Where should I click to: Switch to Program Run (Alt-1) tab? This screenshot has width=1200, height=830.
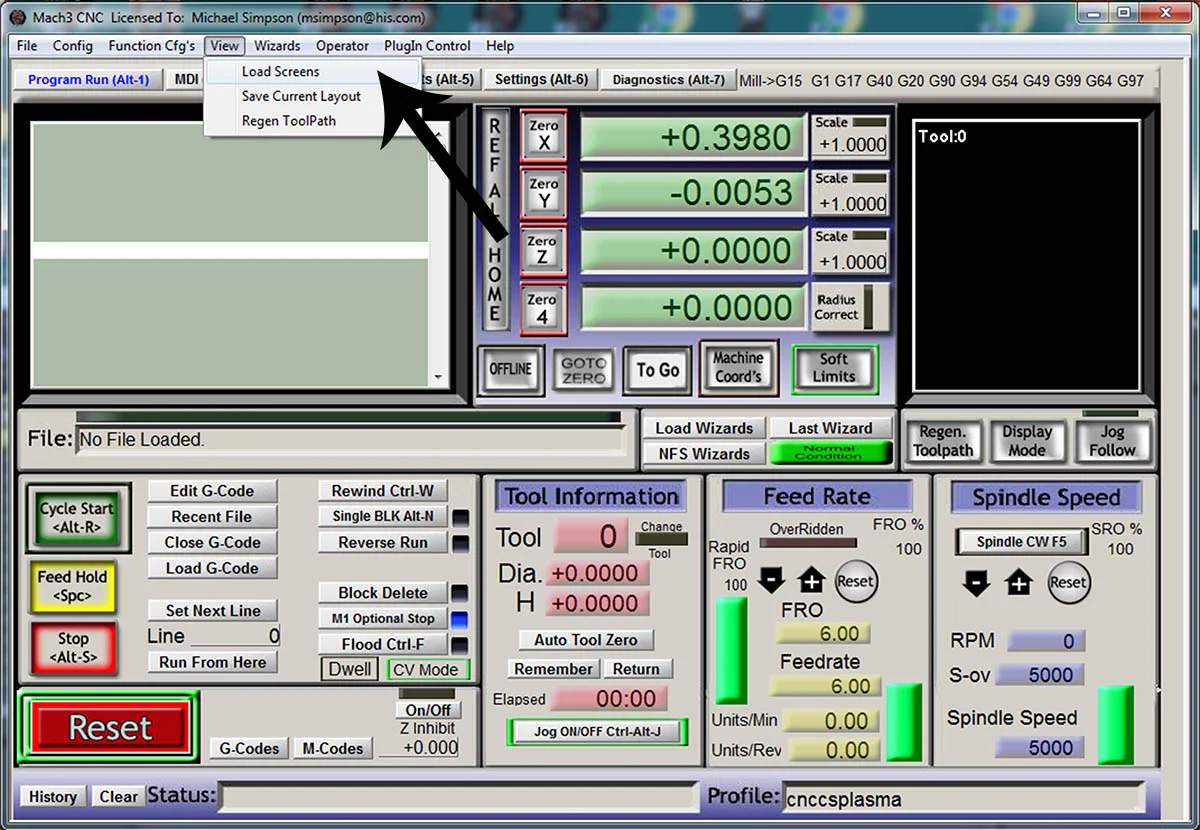[88, 79]
